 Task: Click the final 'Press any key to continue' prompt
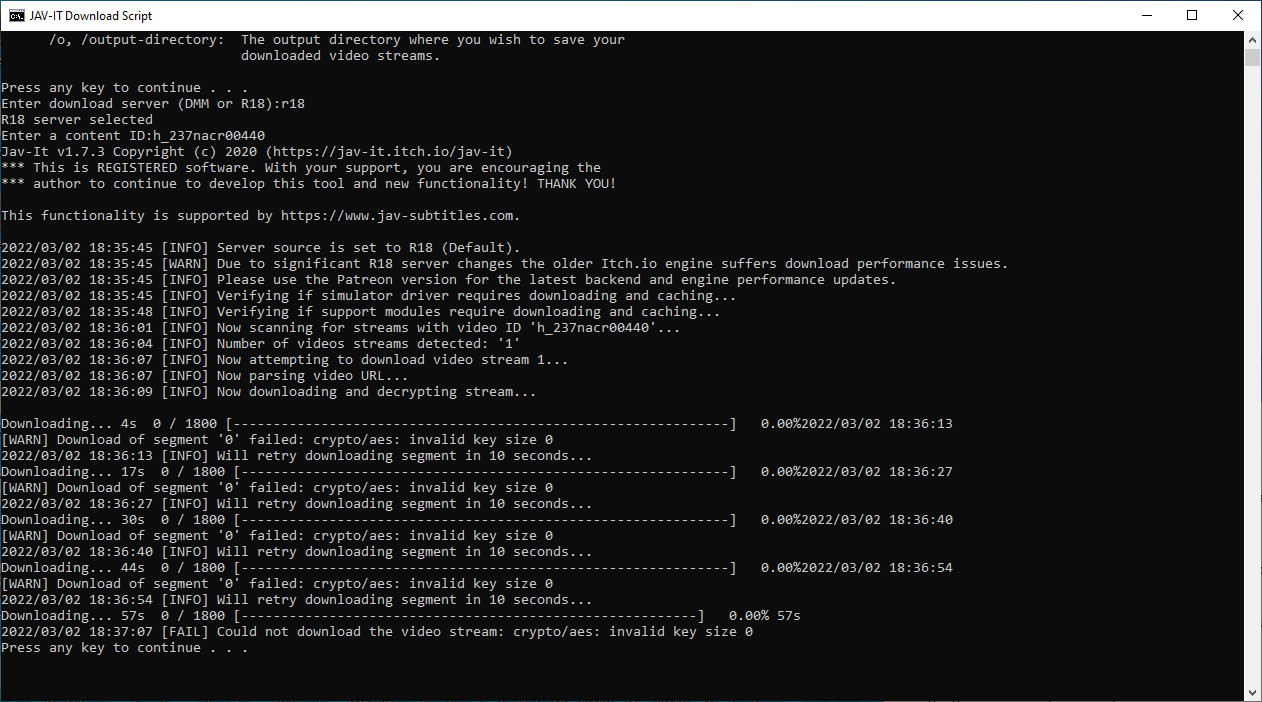pos(124,648)
